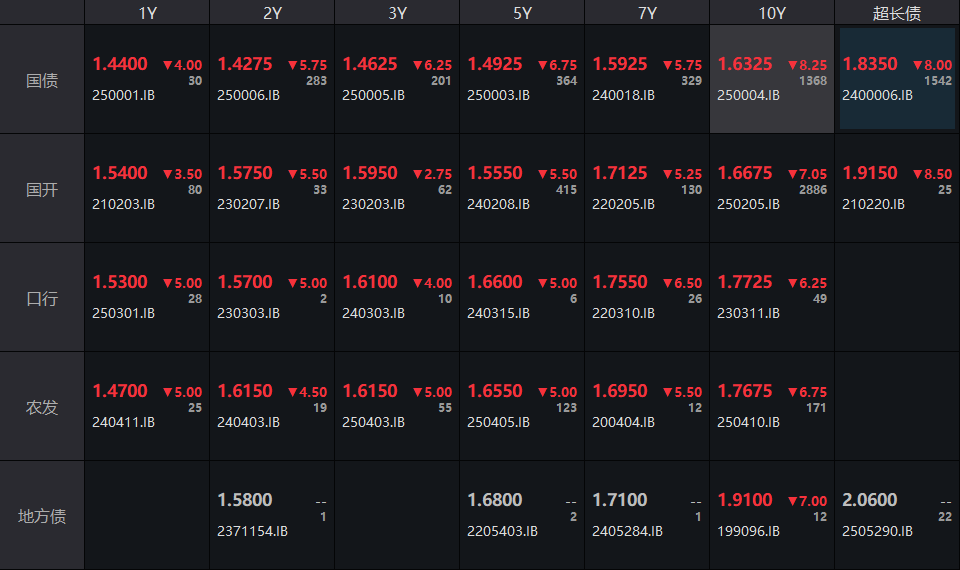This screenshot has width=960, height=570.
Task: Click the 超长债 column header
Action: click(x=897, y=13)
